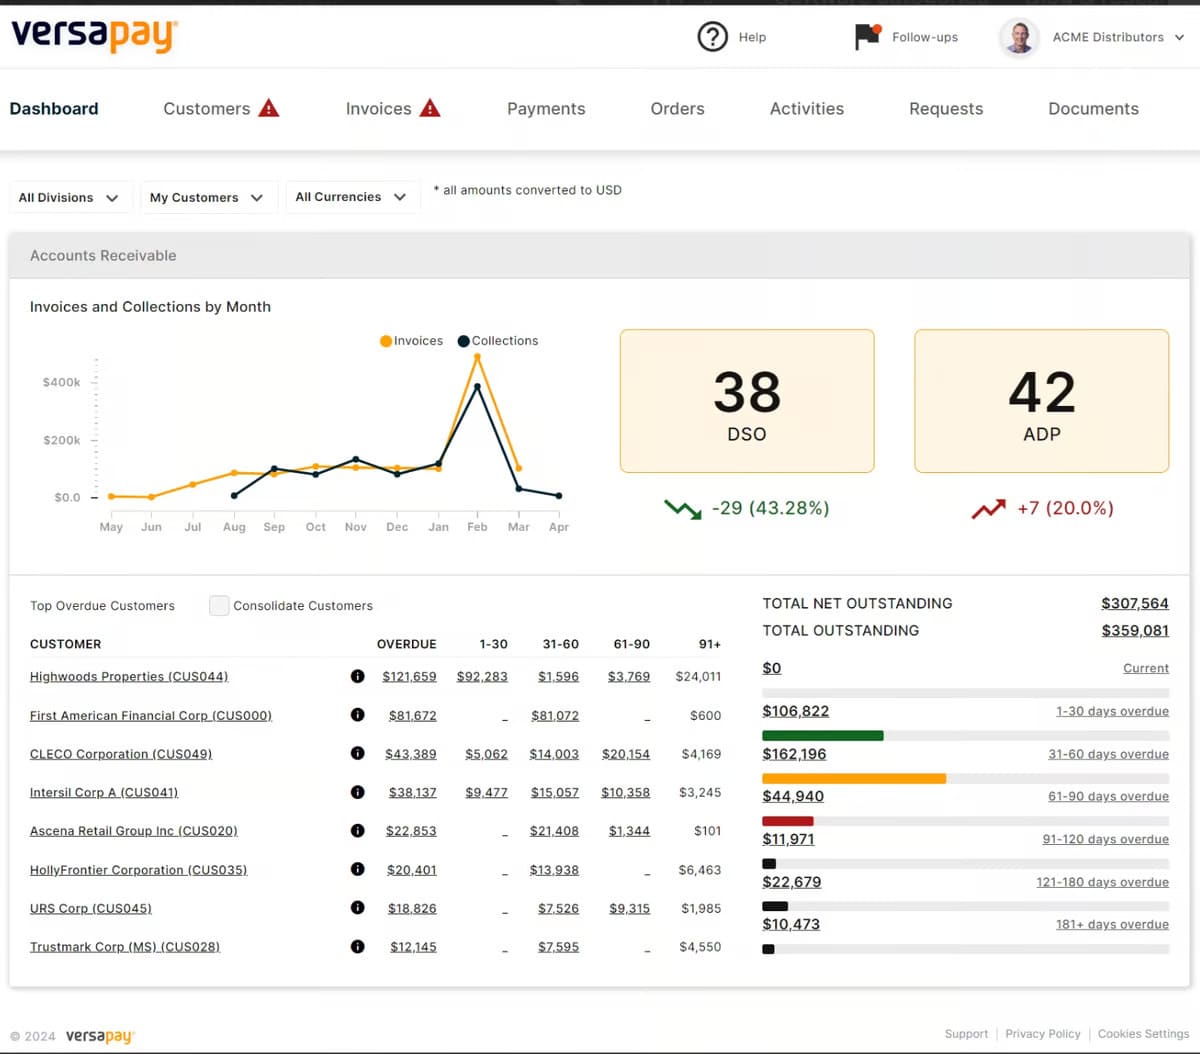Open info icon for HollyFrontier Corporation
1200x1054 pixels.
358,869
